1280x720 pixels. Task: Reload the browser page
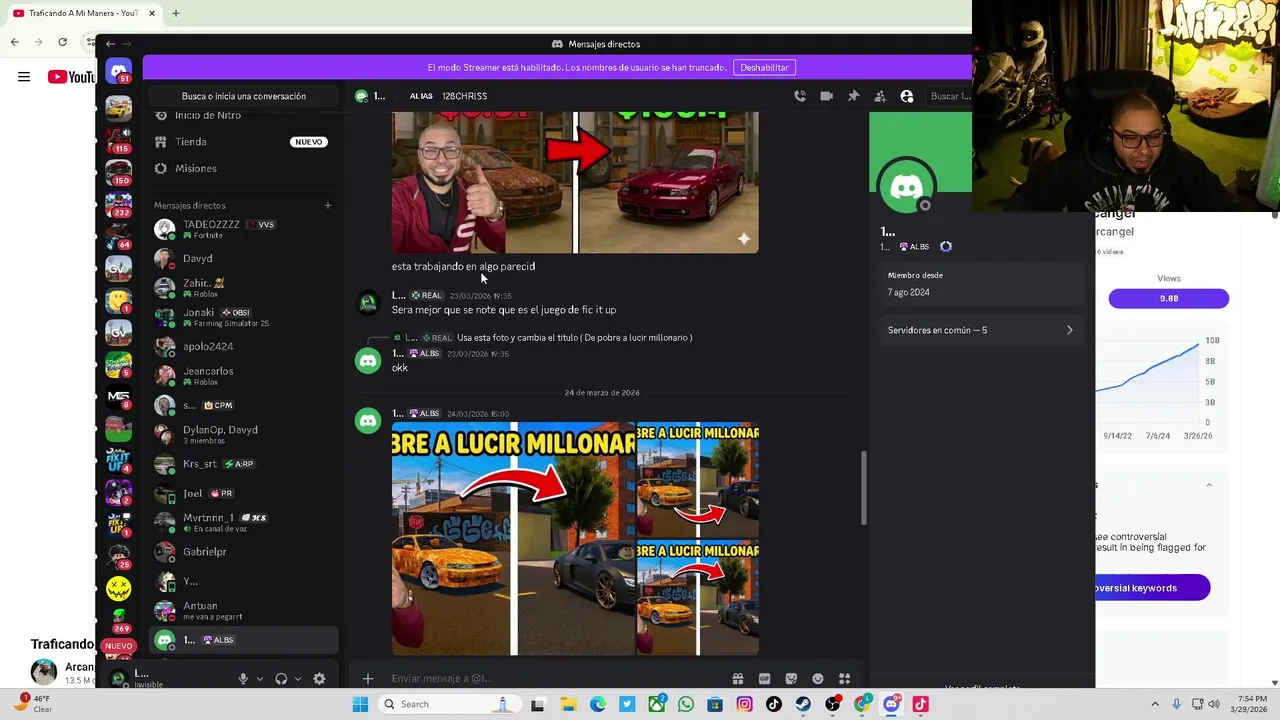pos(63,42)
